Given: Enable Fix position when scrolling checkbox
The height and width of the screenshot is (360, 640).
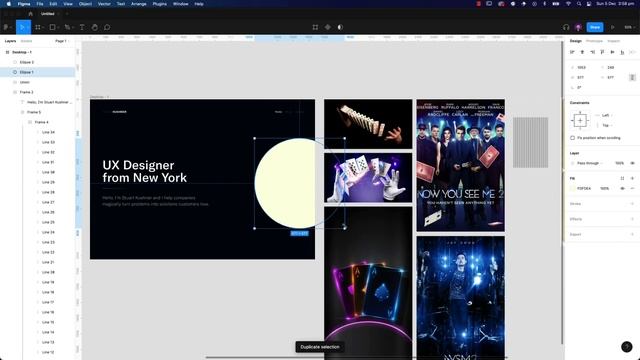Looking at the screenshot, I should pos(572,138).
